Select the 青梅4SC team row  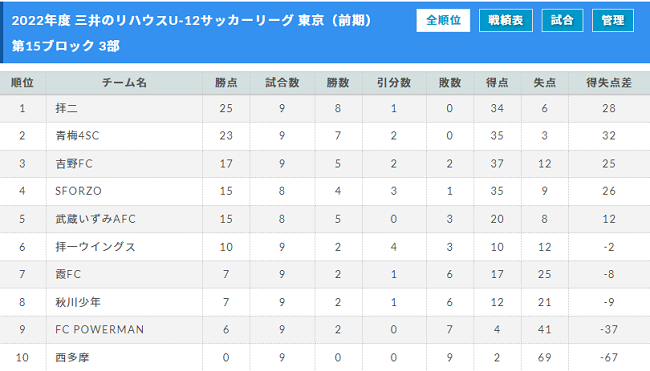[325, 136]
